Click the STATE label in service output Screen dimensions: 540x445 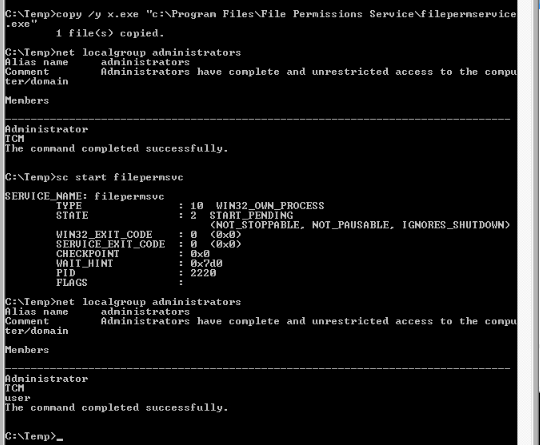(72, 216)
